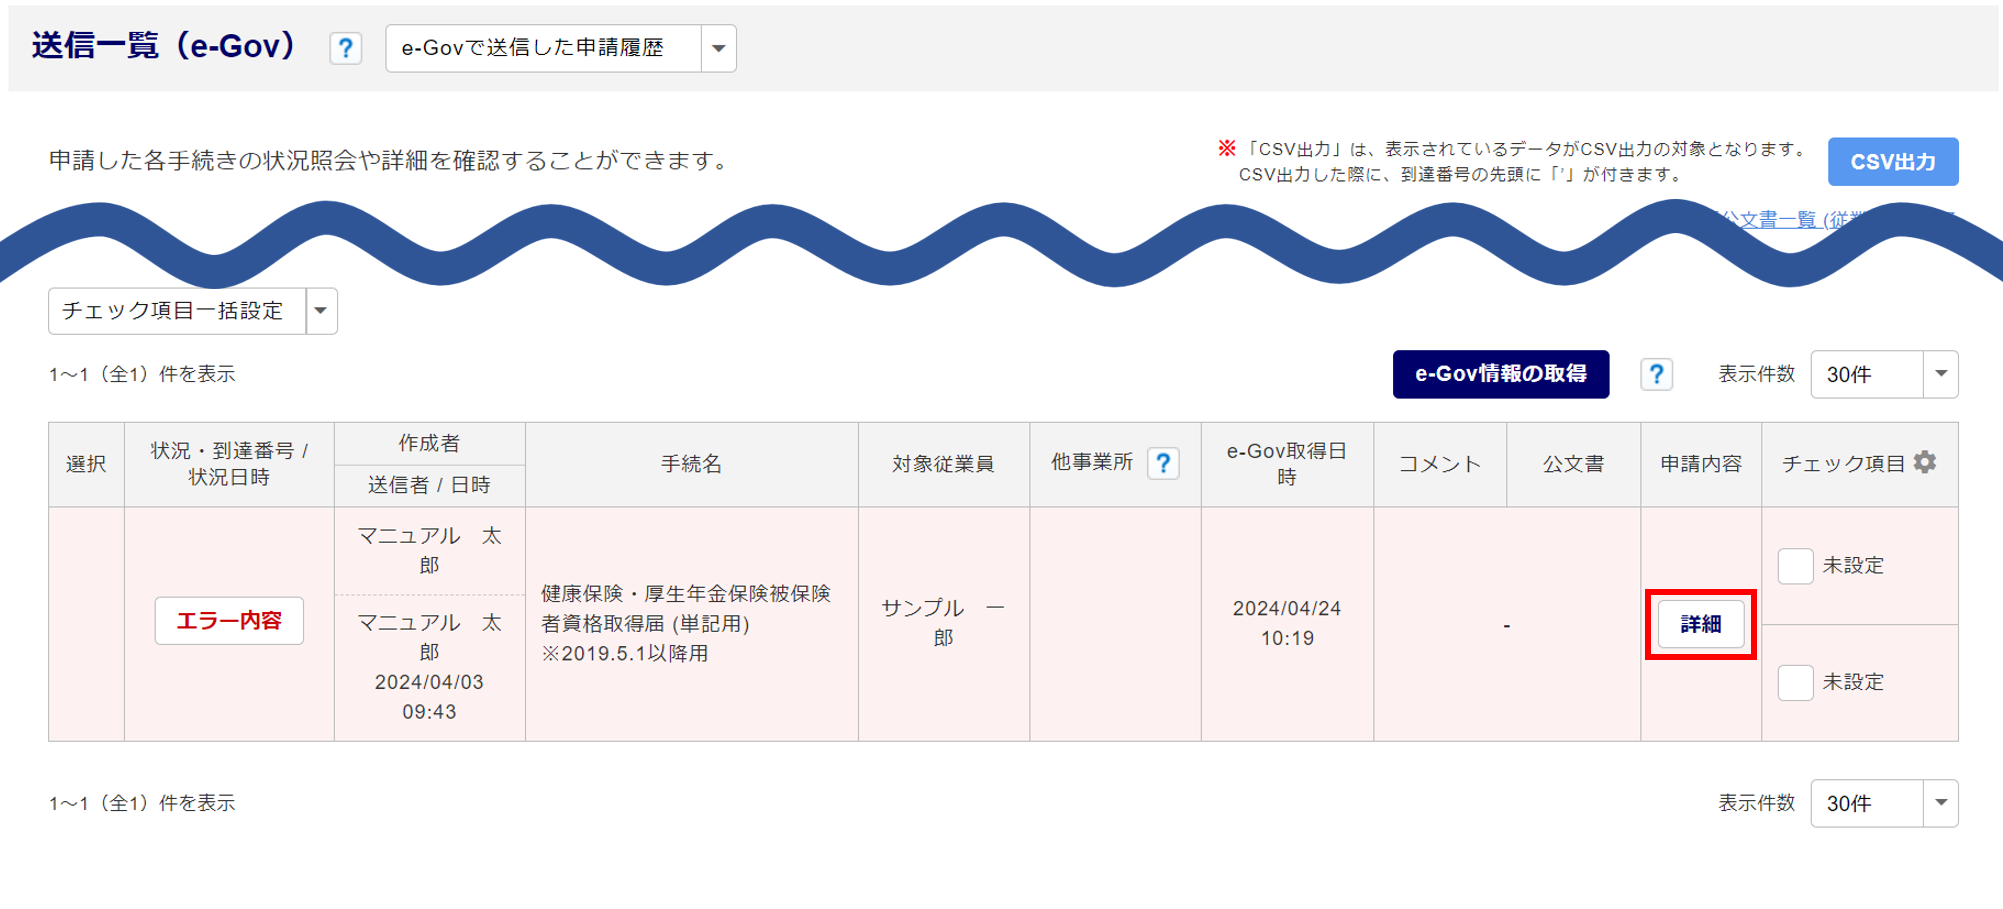Click the サンプル 一郎 employee cell
Viewport: 2003px width, 909px height.
tap(943, 623)
